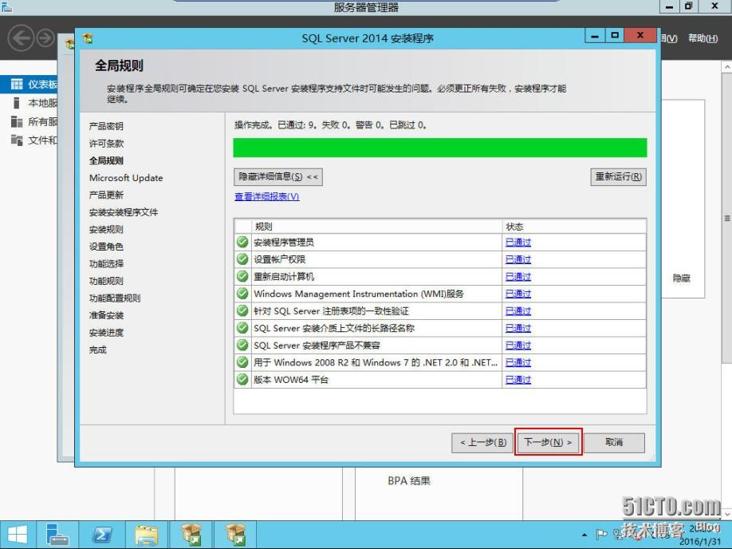732x549 pixels.
Task: Select the 安装规则 step in sidebar
Action: 106,229
